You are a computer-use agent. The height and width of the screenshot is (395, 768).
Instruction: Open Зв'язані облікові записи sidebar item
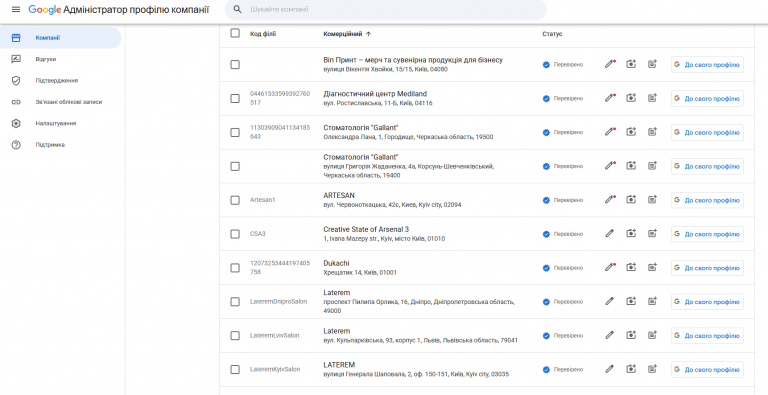(x=60, y=102)
